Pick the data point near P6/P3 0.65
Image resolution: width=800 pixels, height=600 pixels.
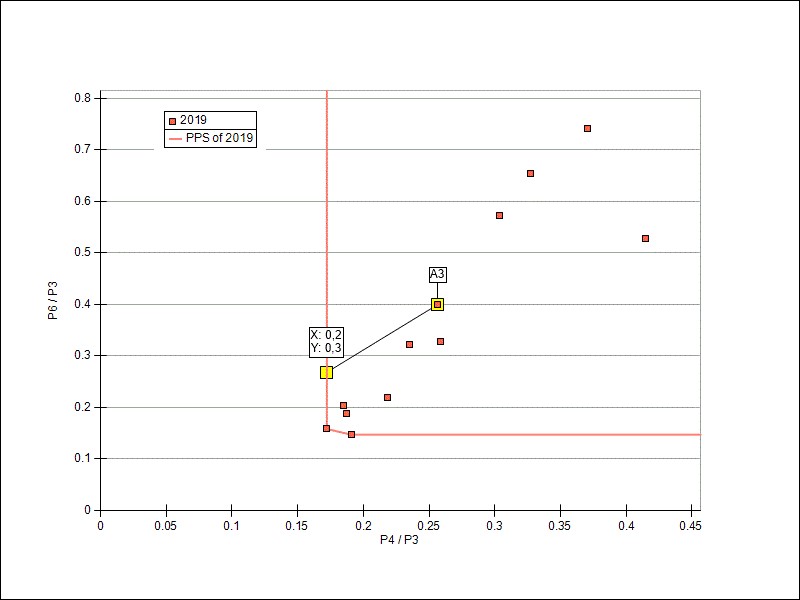coord(530,173)
